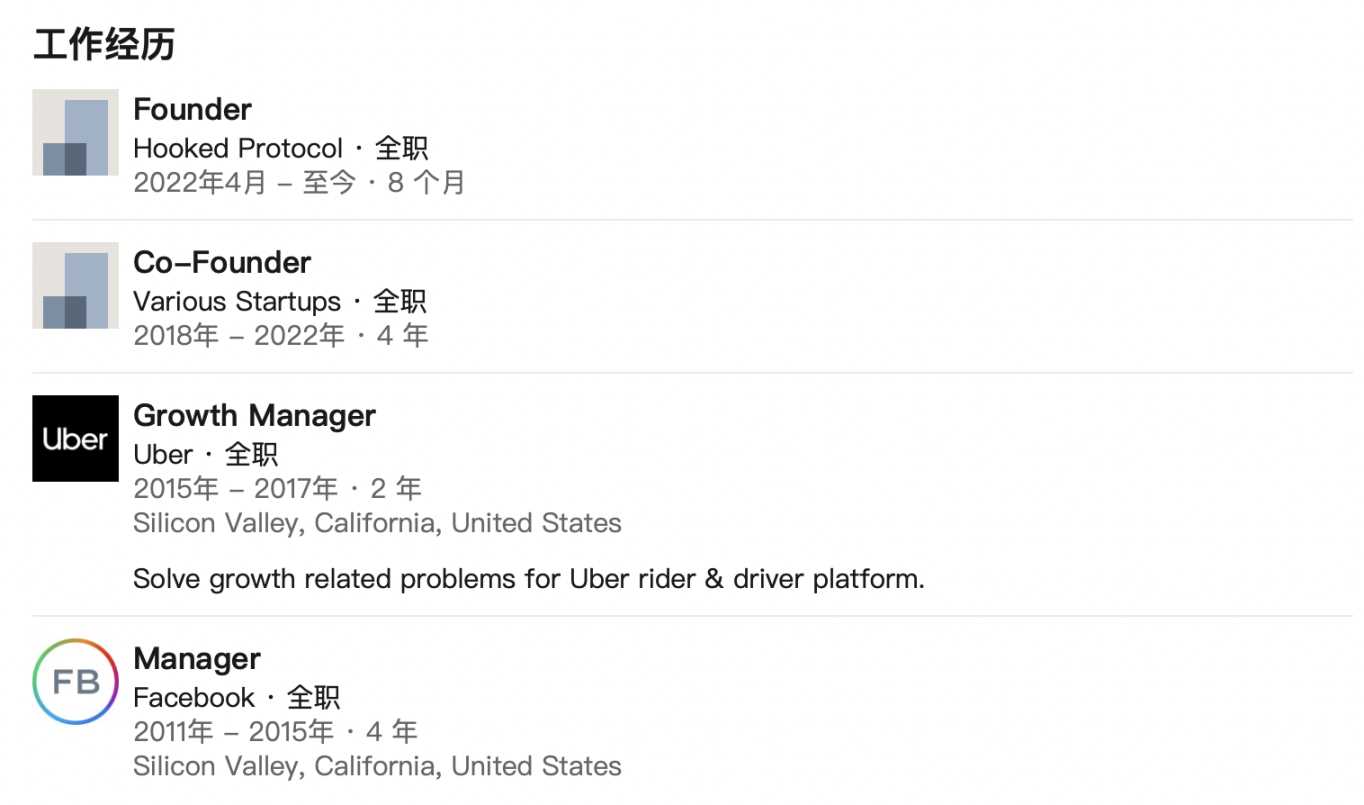Viewport: 1364px width, 805px height.
Task: Click the 工作经历 section heading
Action: 104,44
